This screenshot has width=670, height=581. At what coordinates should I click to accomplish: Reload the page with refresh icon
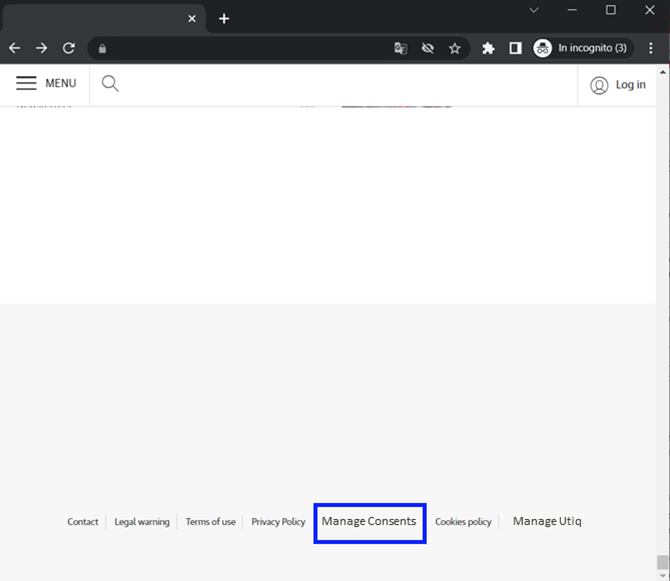point(69,48)
